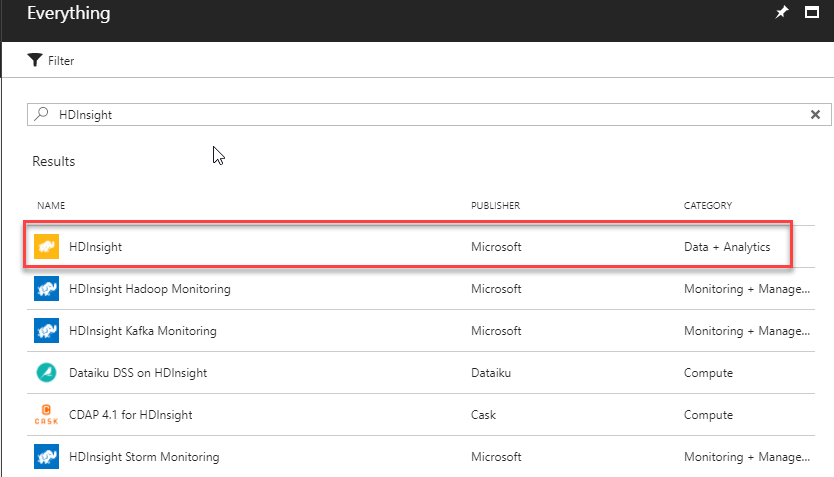Click the HDInsight Storm Monitoring icon

pos(46,457)
